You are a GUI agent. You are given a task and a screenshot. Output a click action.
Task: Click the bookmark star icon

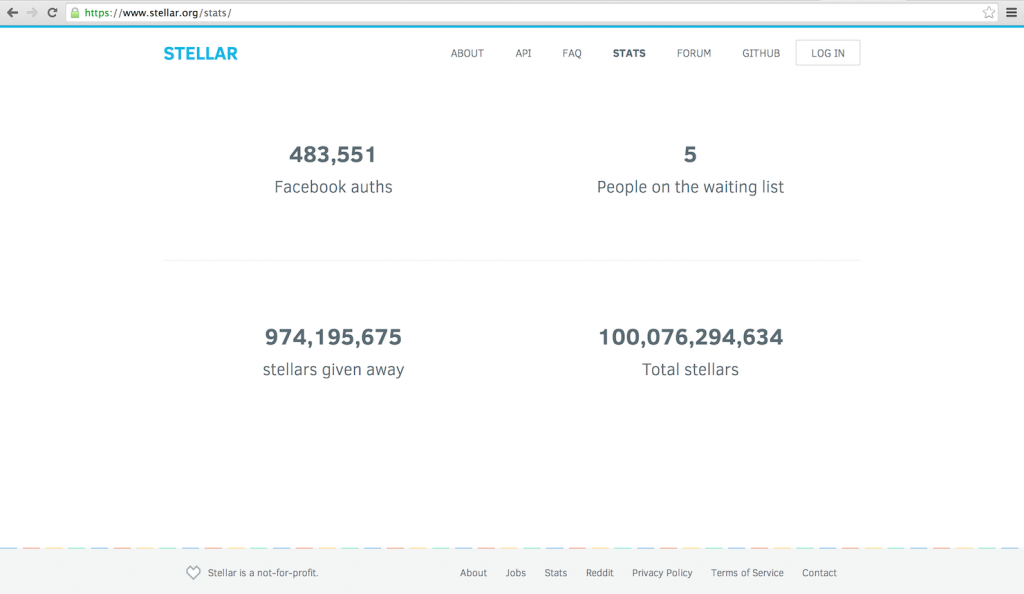(x=988, y=12)
